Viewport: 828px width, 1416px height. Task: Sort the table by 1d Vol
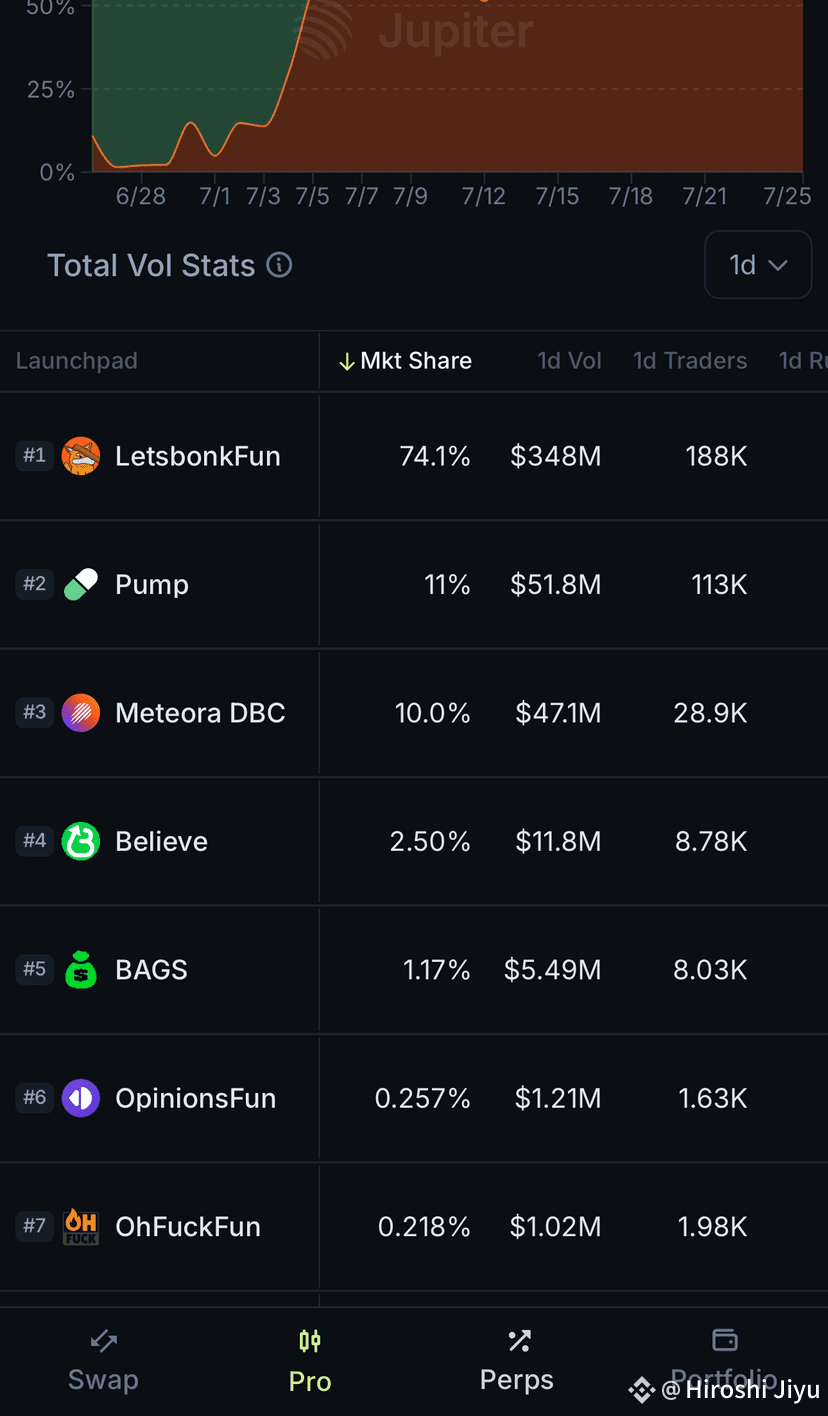tap(570, 361)
